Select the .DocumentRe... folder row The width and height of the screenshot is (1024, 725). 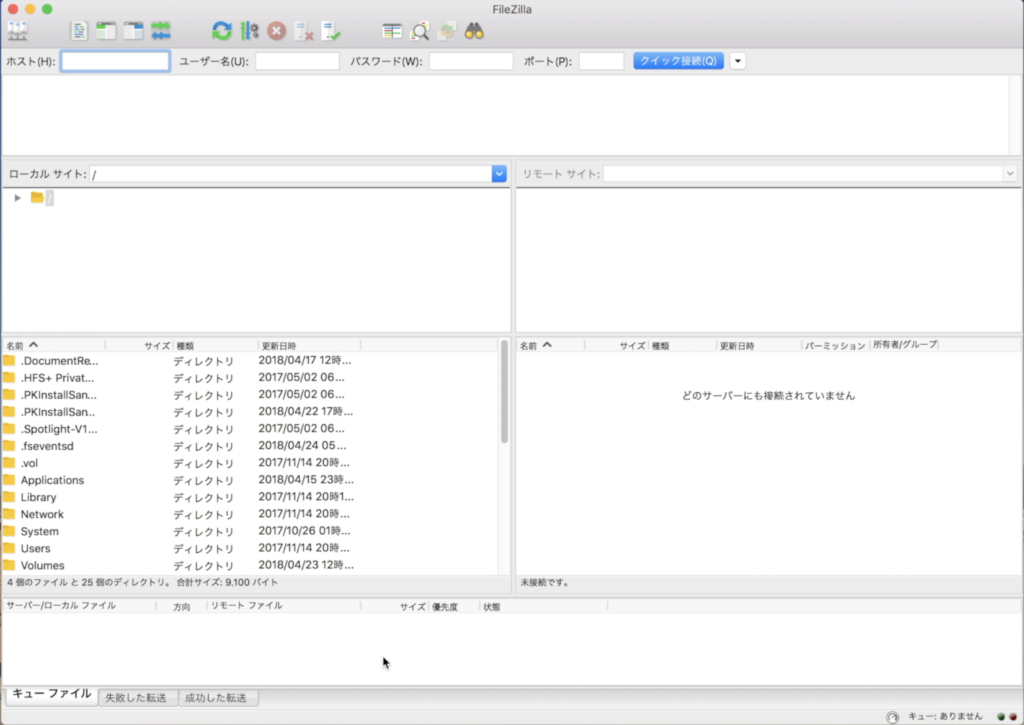[x=249, y=361]
